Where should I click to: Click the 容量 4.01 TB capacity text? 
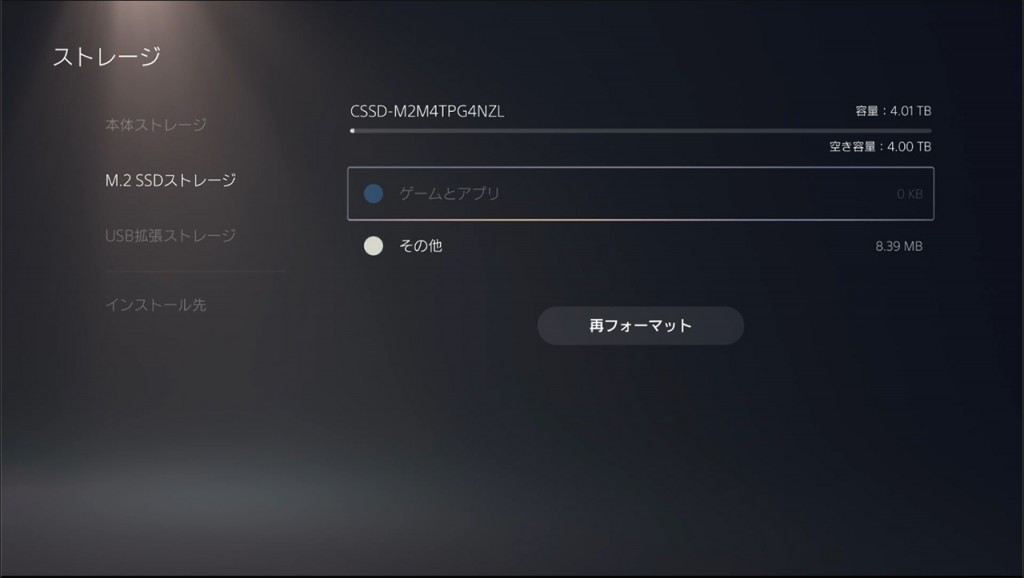click(x=893, y=111)
